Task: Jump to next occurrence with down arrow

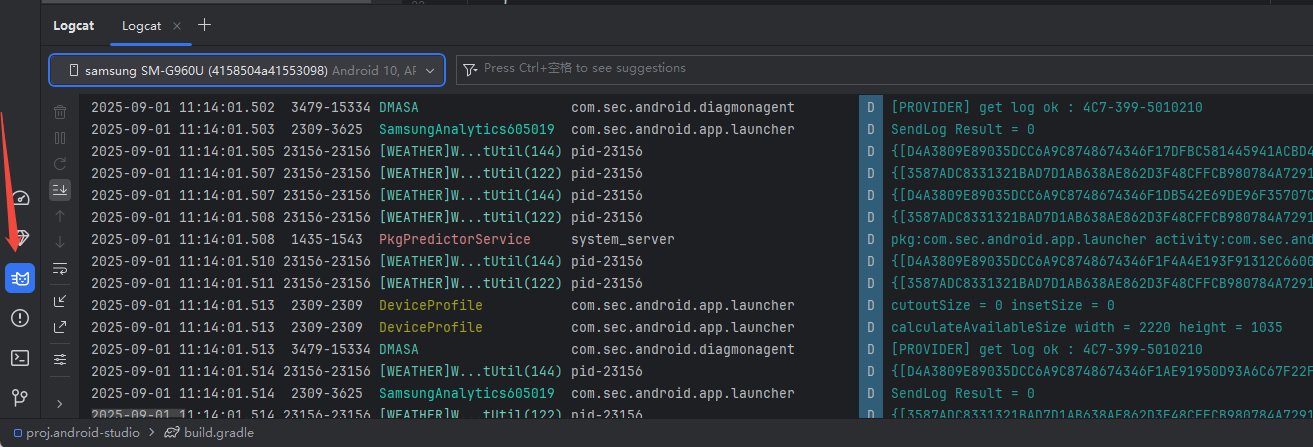Action: click(x=60, y=241)
